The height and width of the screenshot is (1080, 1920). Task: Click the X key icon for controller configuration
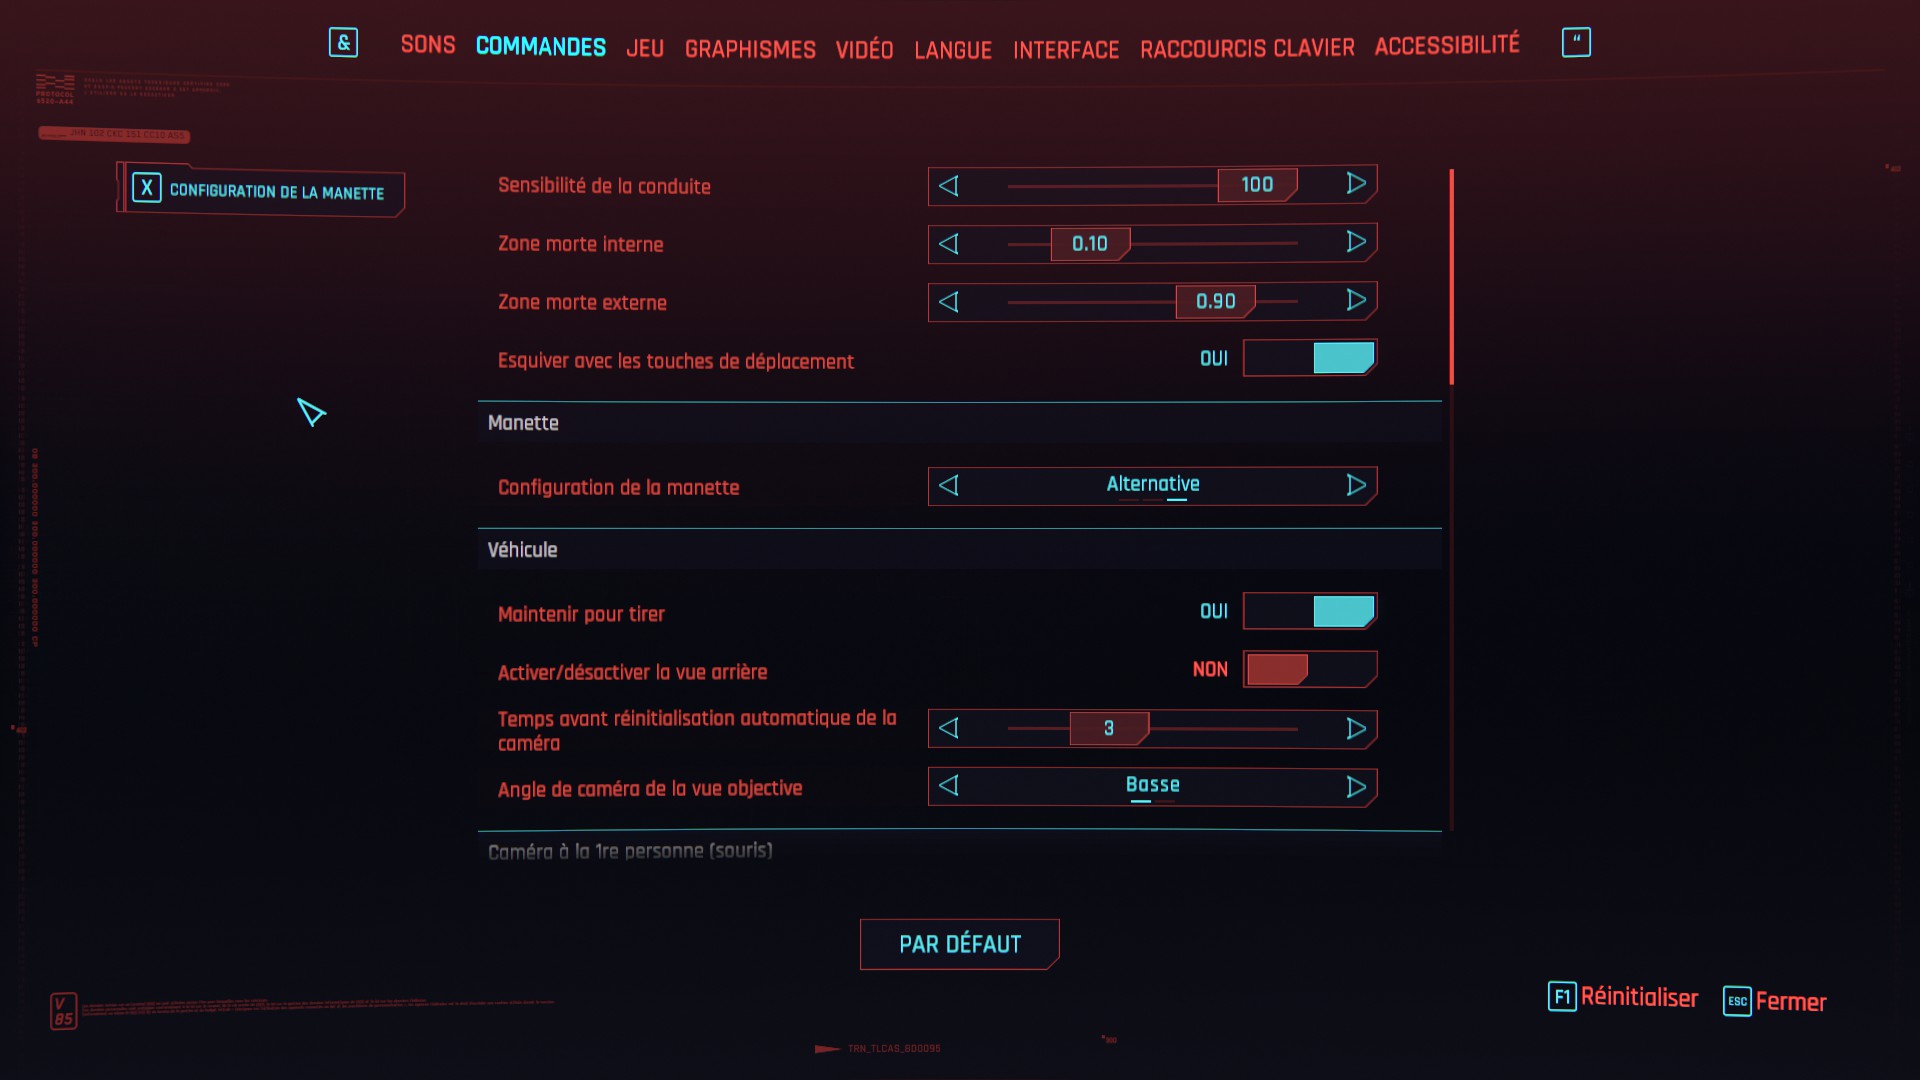[x=147, y=188]
